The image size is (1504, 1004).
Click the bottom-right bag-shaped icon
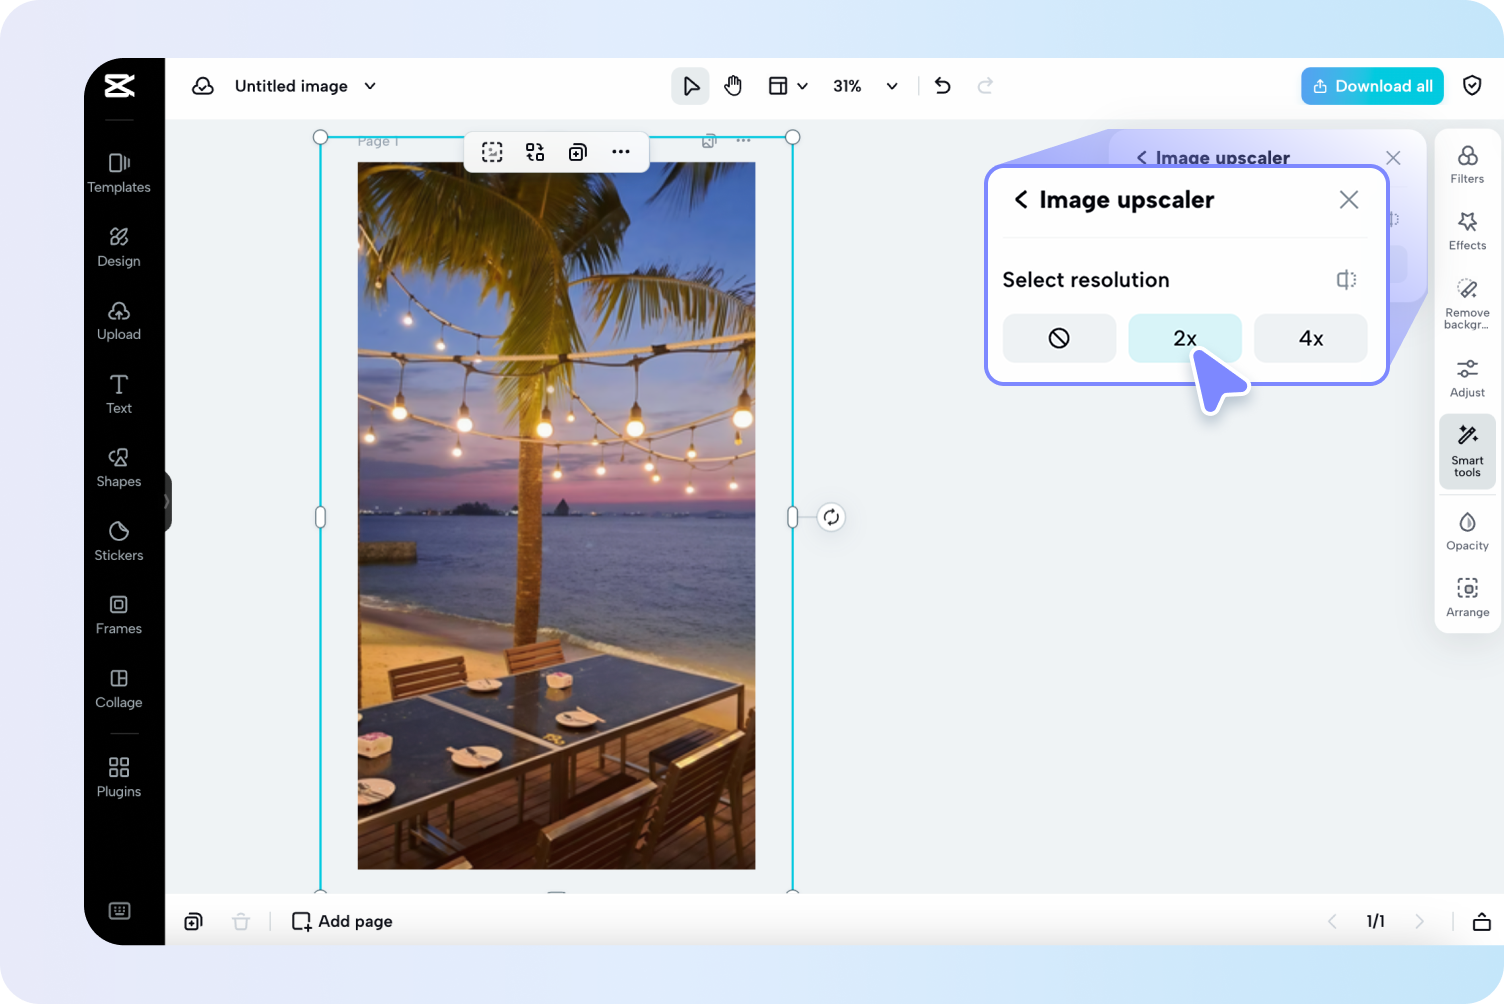coord(1482,921)
